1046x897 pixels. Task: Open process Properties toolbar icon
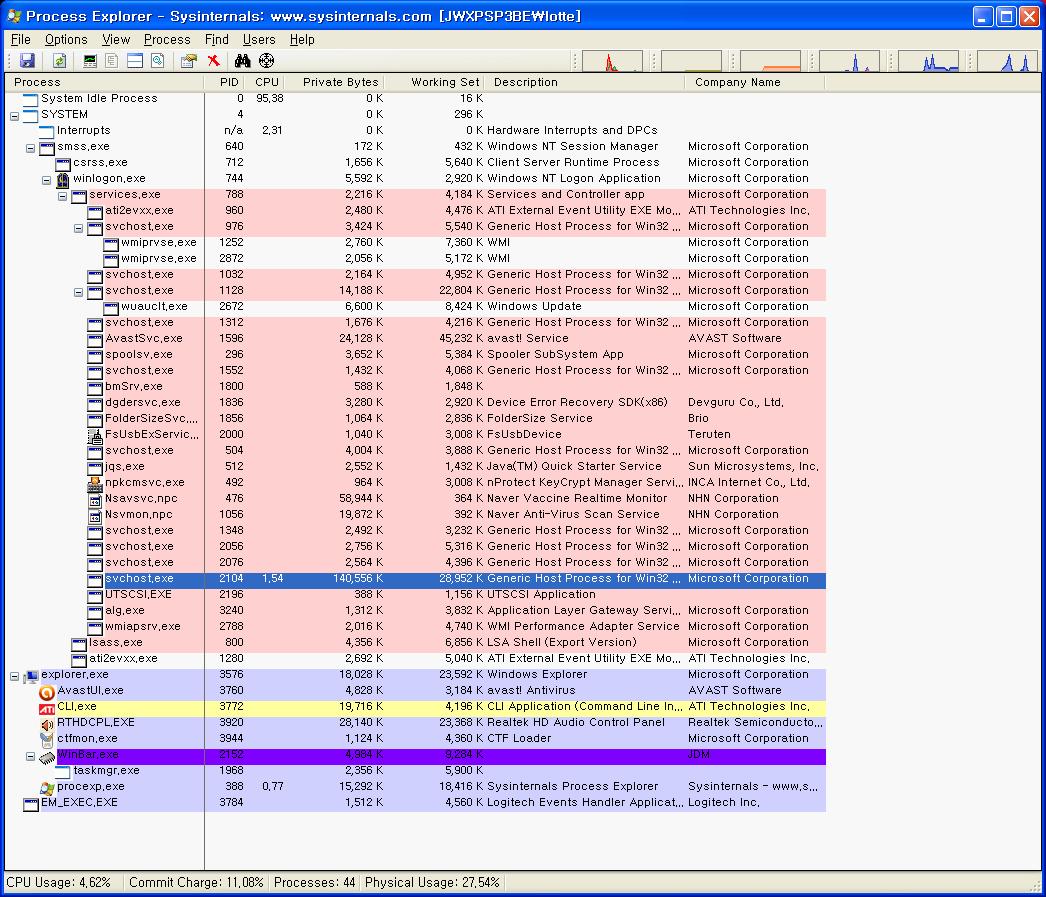189,61
